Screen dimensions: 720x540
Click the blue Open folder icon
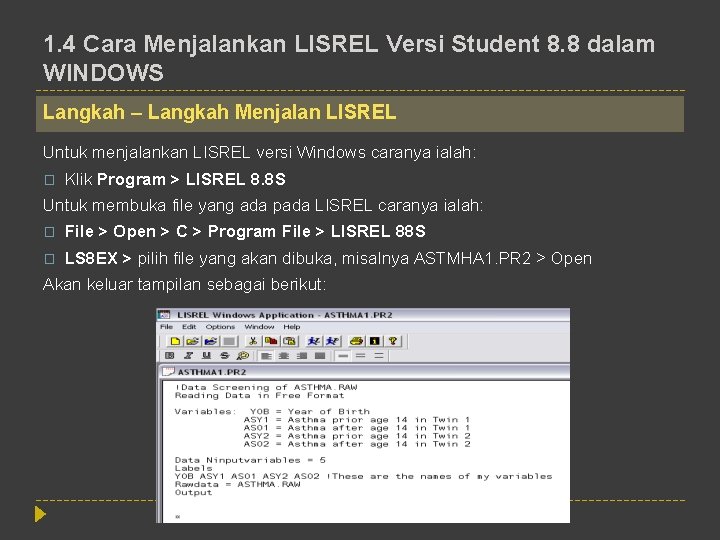(210, 341)
